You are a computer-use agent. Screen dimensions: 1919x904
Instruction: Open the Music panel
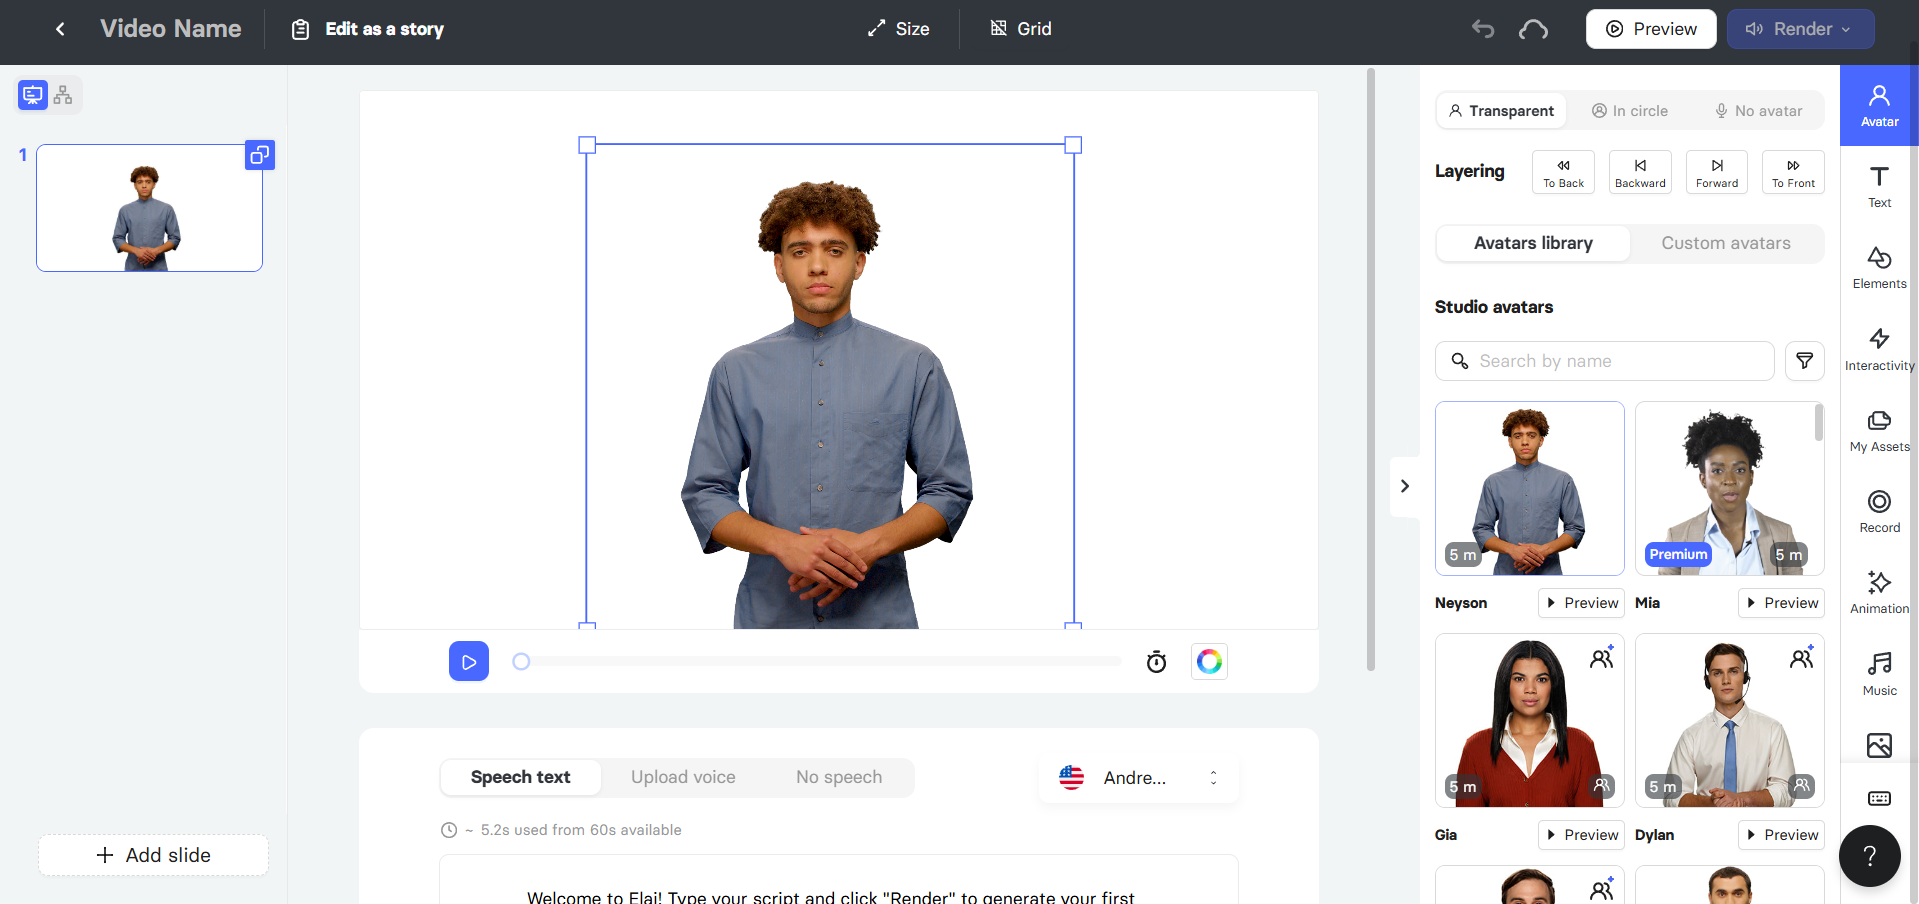click(x=1878, y=672)
